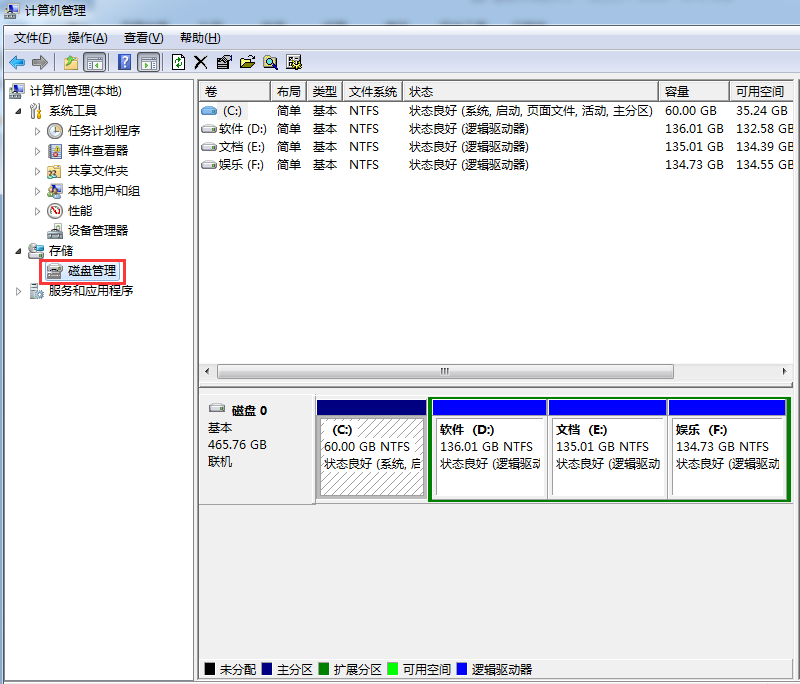Image resolution: width=800 pixels, height=684 pixels.
Task: Sort by the 文件系统 column header
Action: coord(373,91)
